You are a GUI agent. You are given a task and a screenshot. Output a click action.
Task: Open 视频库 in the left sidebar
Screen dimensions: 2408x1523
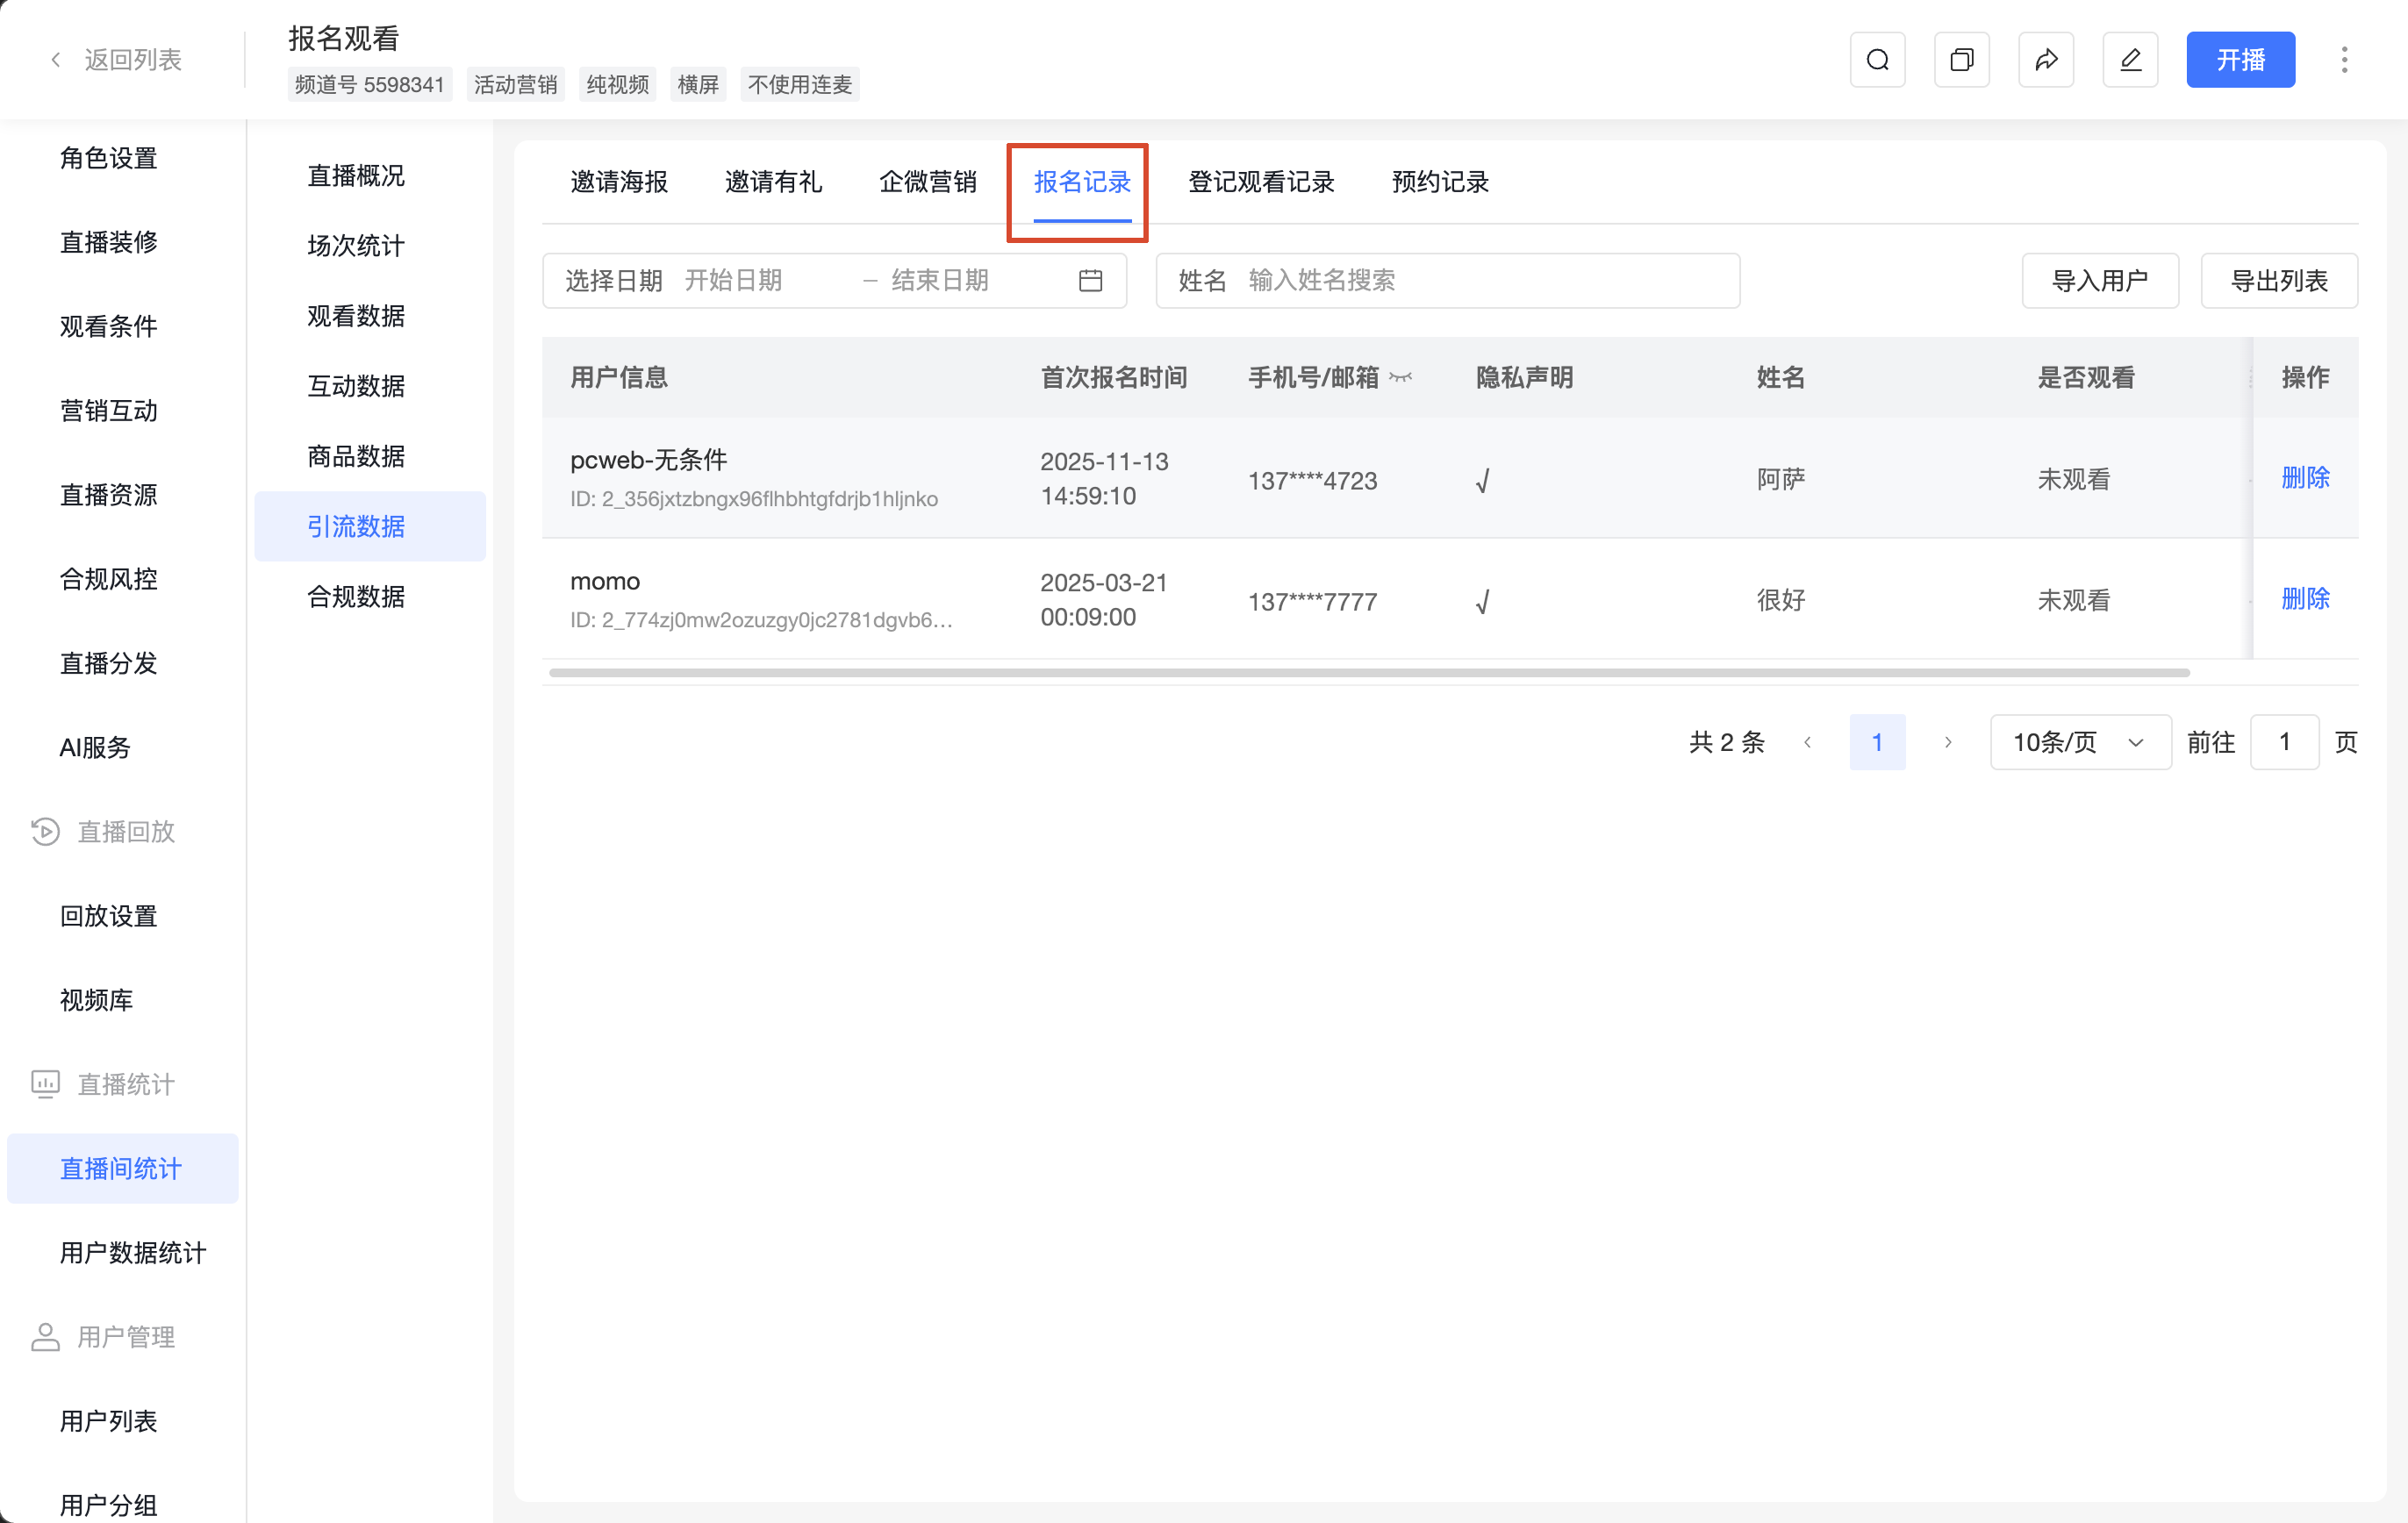click(96, 1000)
